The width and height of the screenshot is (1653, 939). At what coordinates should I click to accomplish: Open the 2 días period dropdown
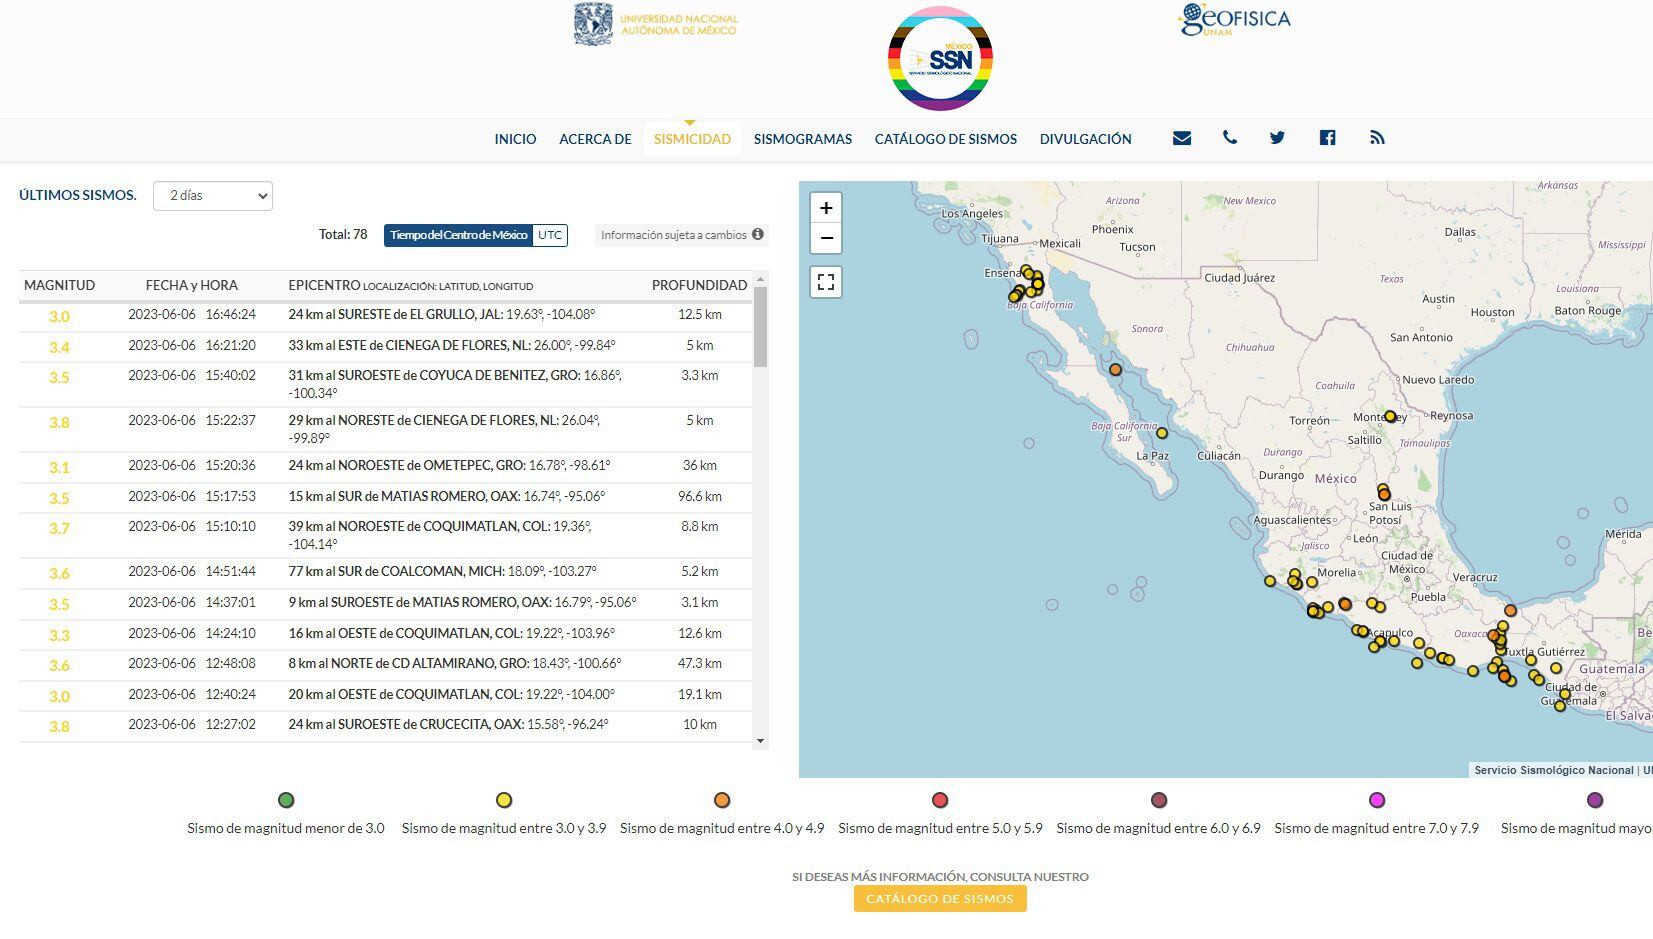point(213,196)
